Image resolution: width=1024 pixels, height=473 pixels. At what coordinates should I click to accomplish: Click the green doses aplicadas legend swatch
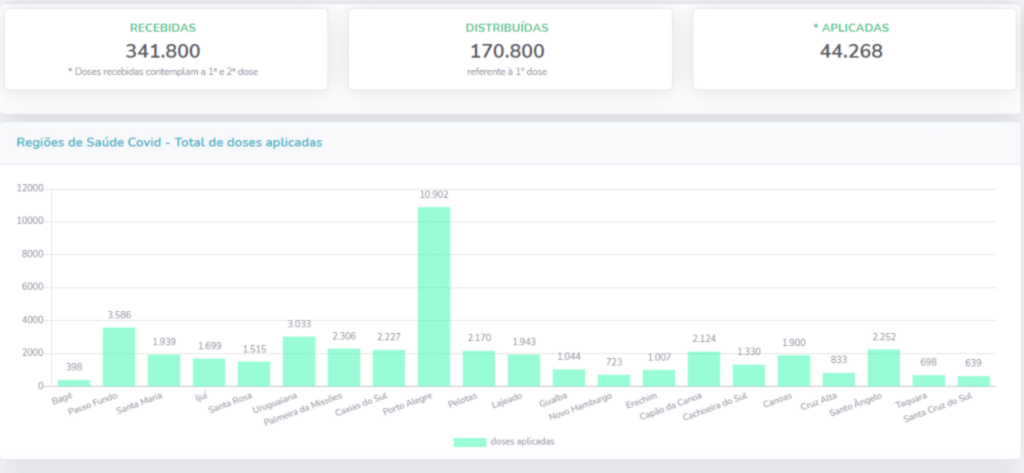[470, 441]
